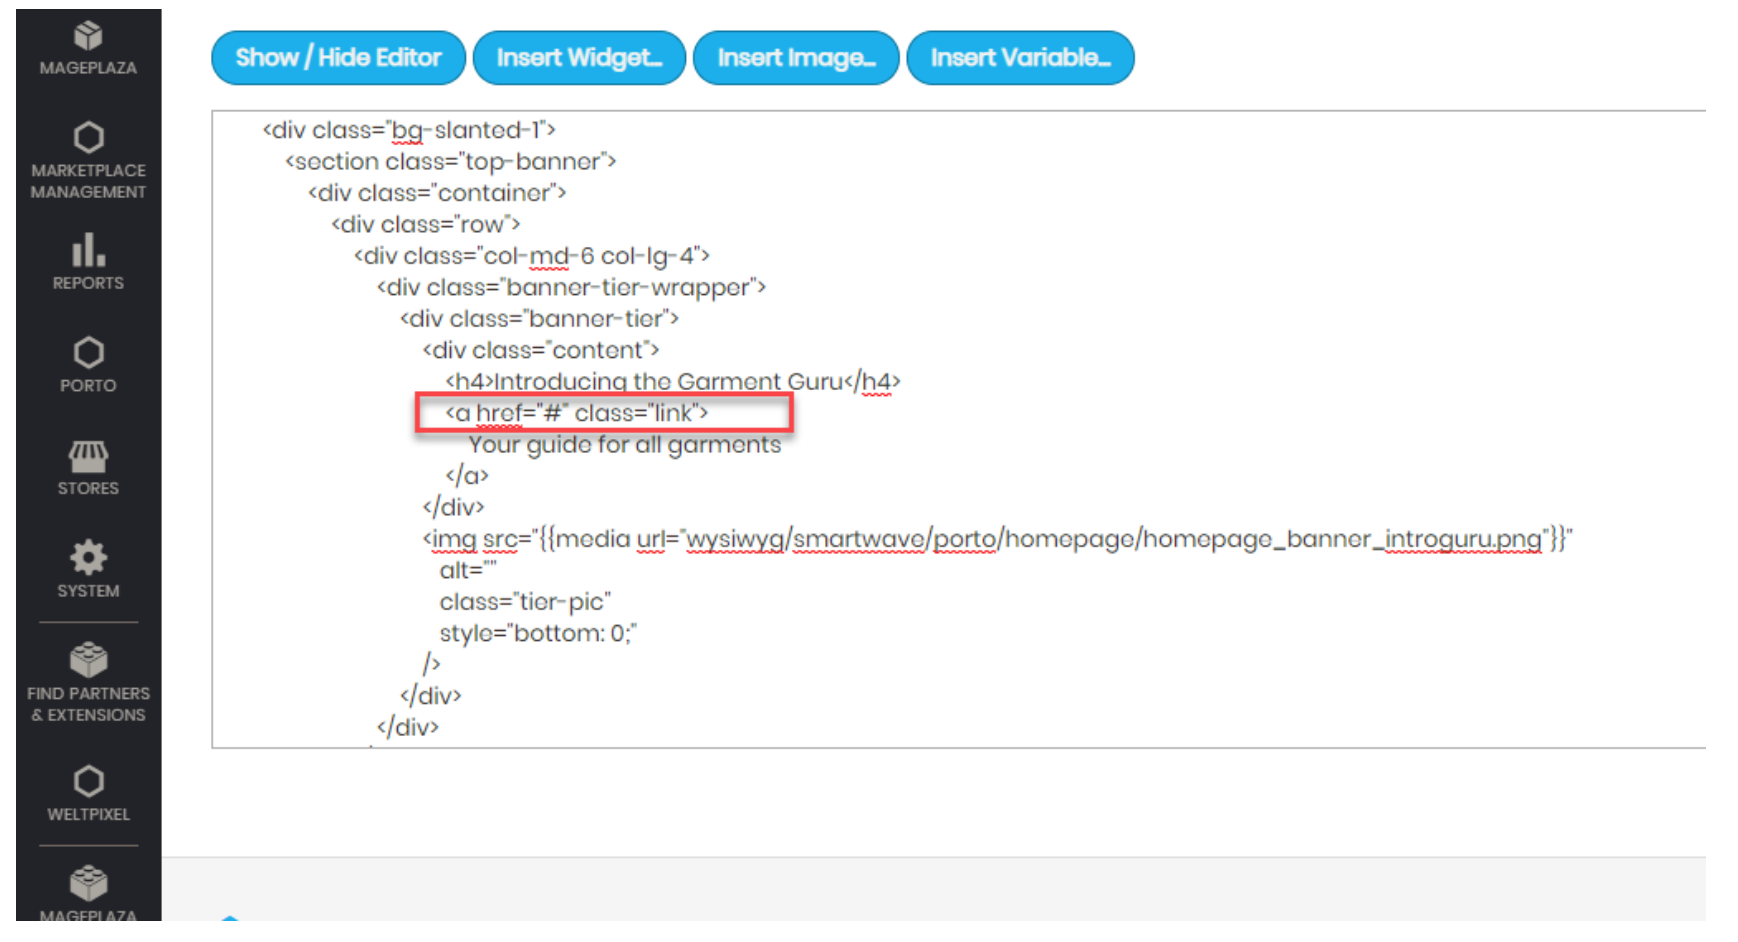Click the line div class="col-md-6 col-lg-4"
The width and height of the screenshot is (1738, 942).
[532, 256]
